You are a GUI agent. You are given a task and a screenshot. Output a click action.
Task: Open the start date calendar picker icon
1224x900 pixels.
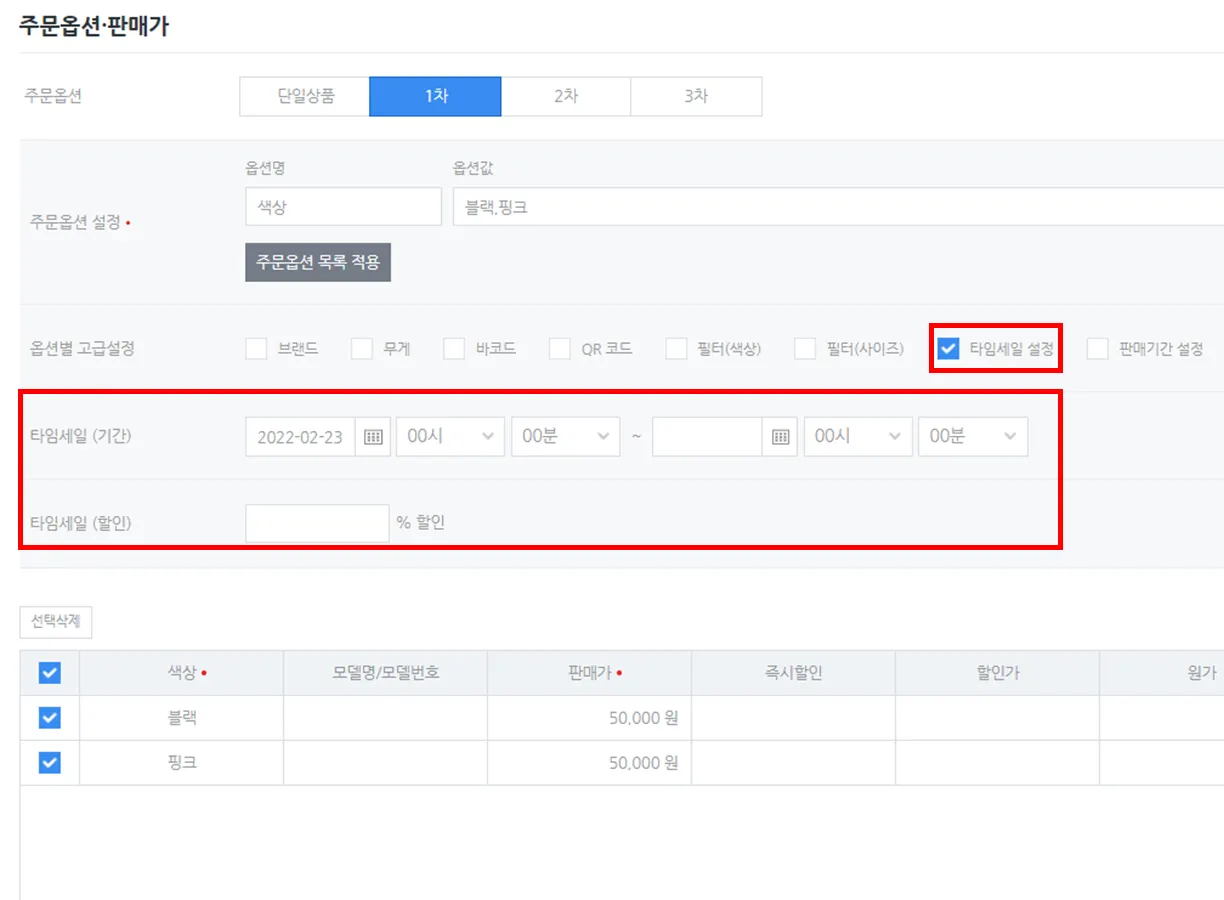[x=373, y=437]
